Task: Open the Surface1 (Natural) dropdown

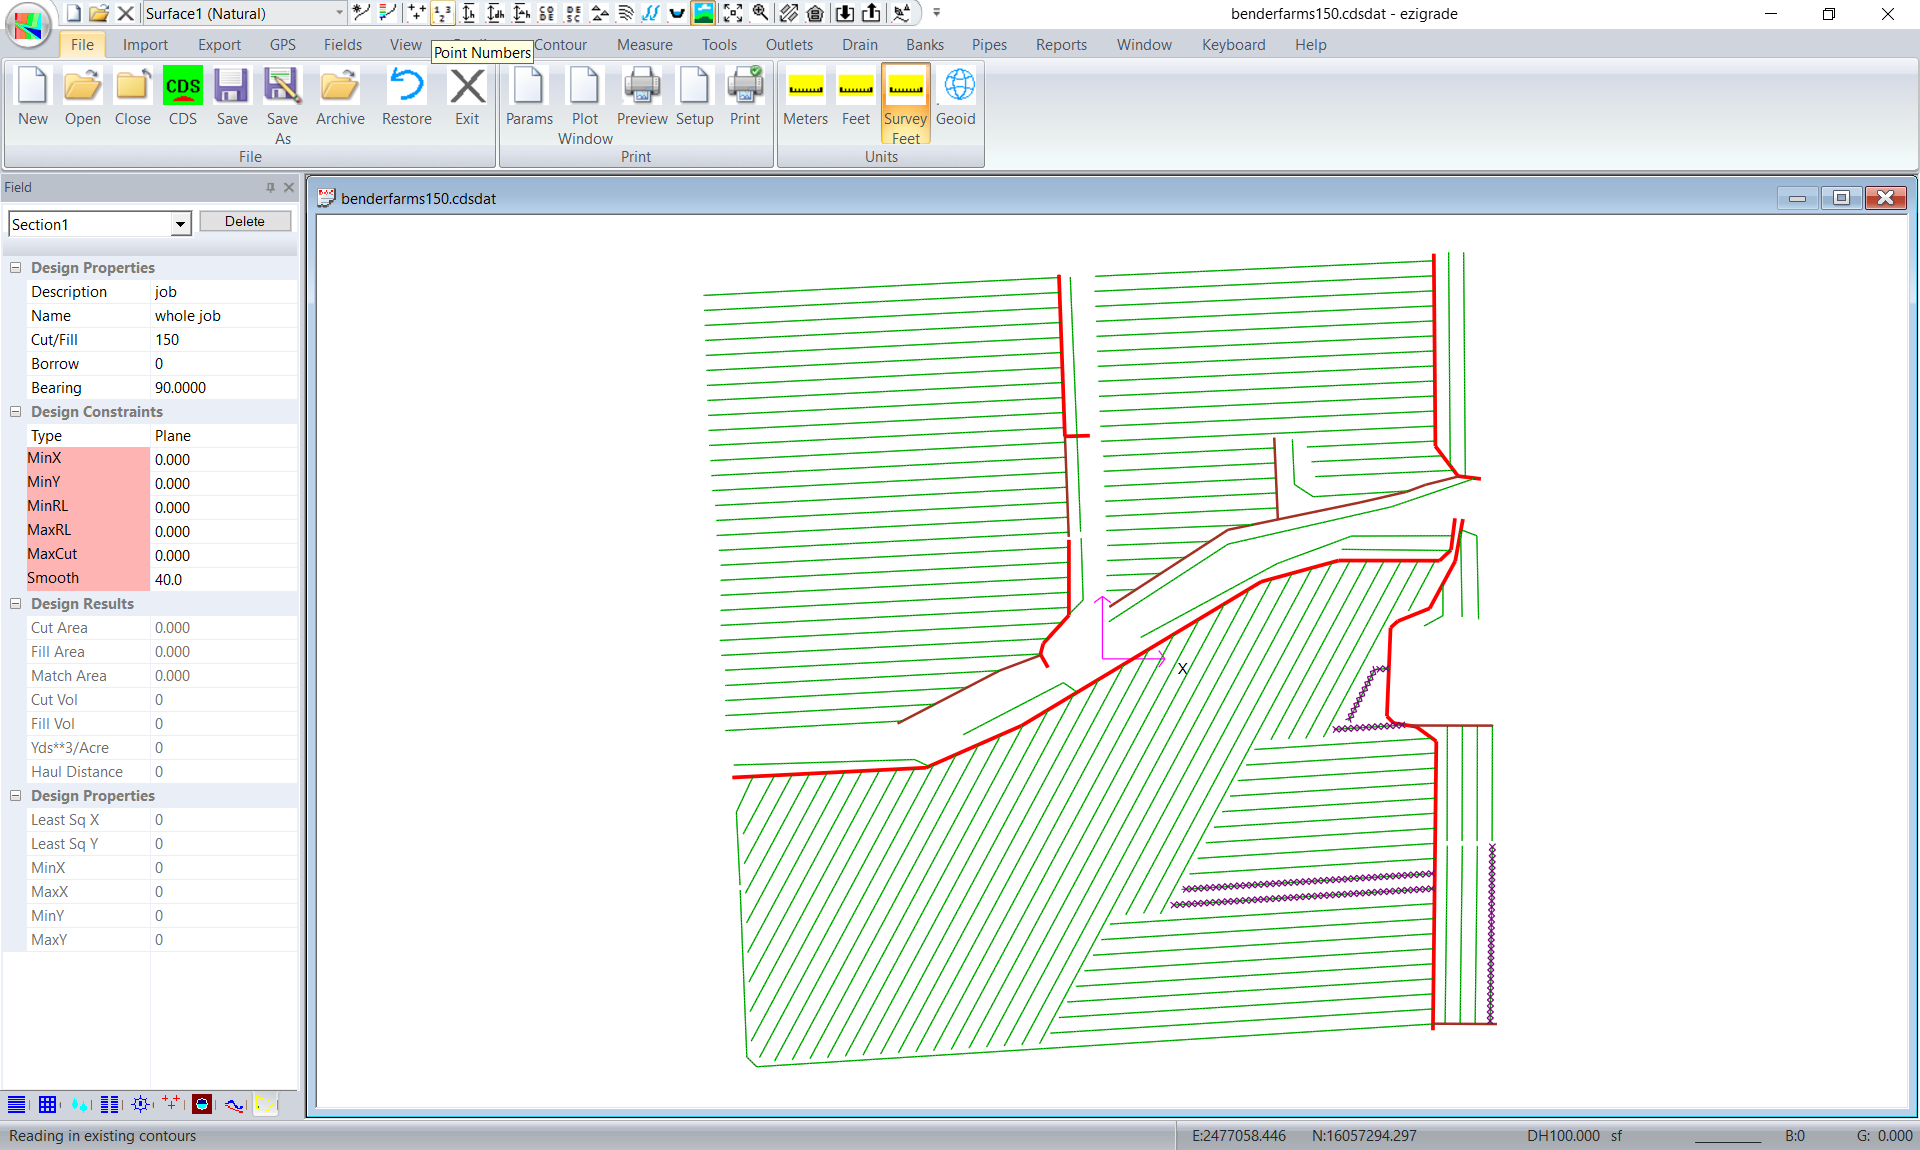Action: click(339, 13)
